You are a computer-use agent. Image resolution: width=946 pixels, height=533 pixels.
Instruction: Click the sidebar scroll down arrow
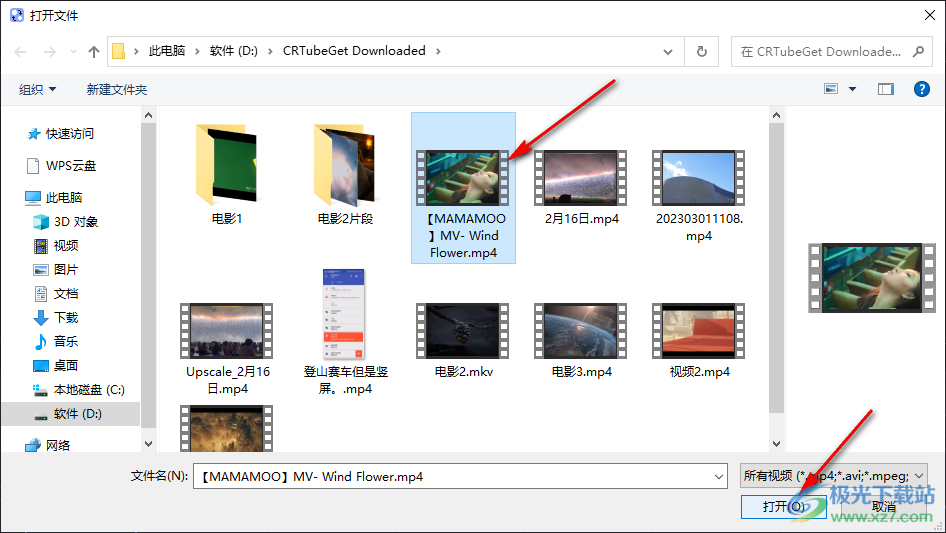(x=148, y=444)
